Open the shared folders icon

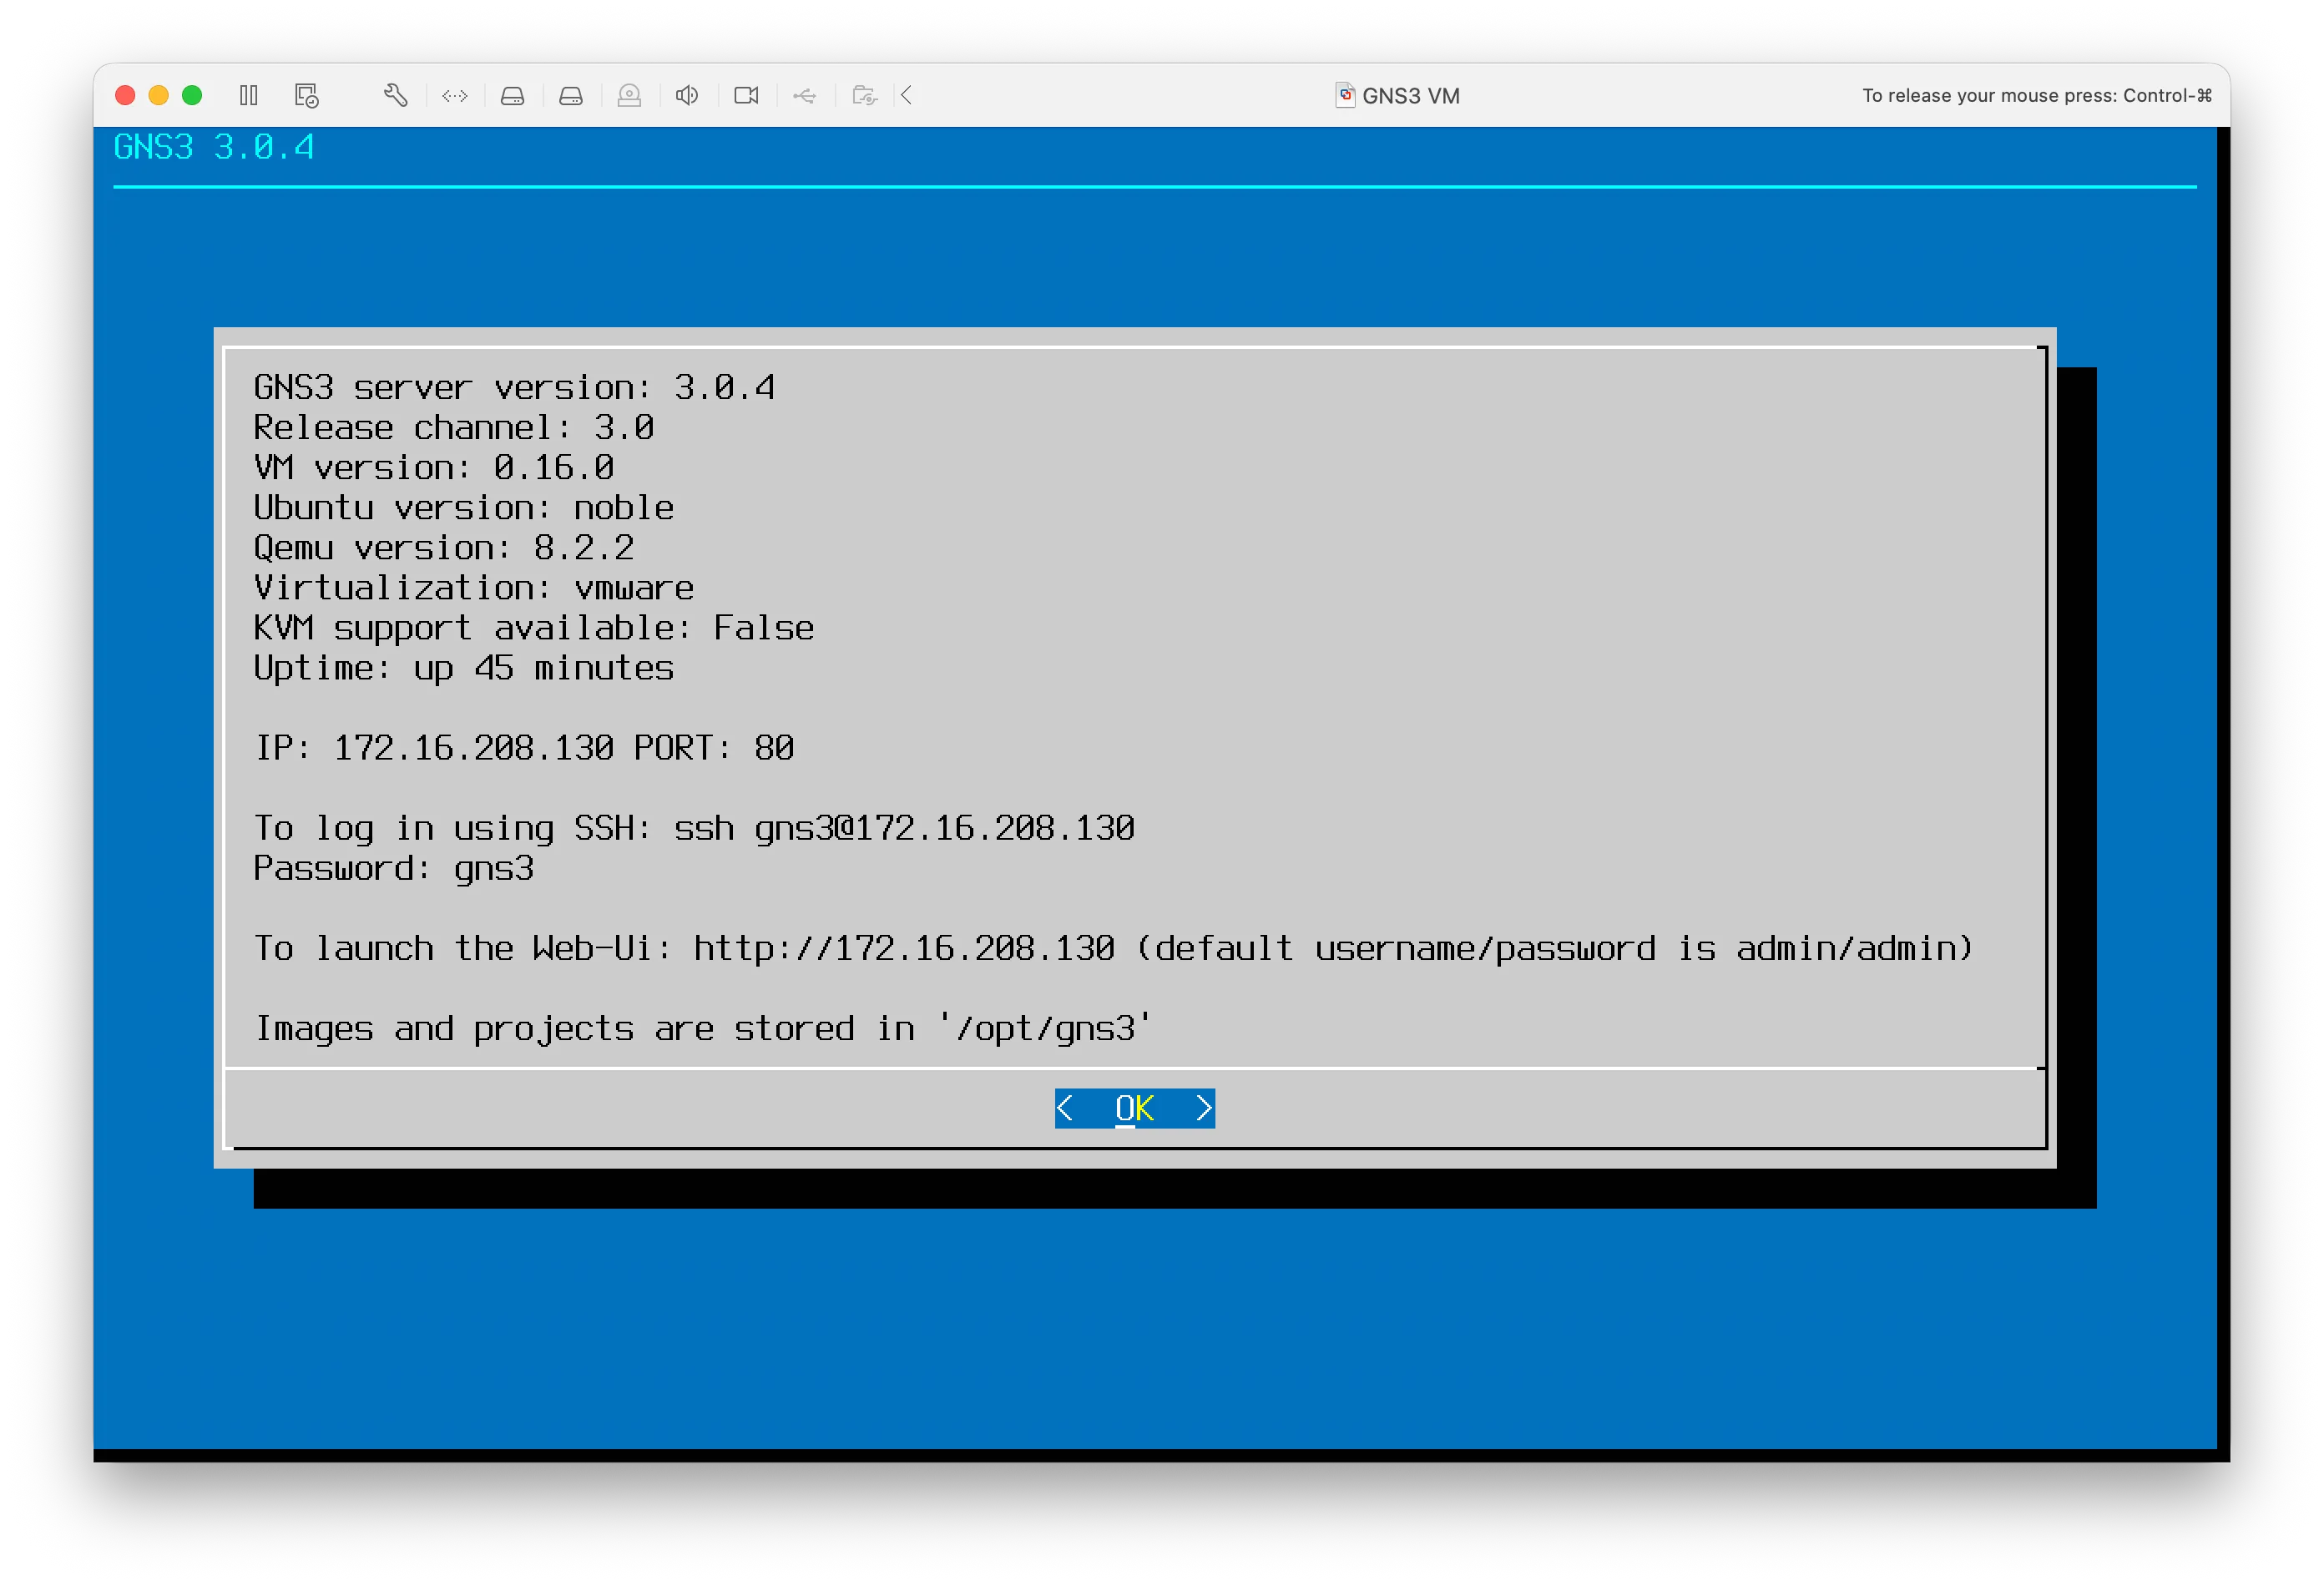pyautogui.click(x=864, y=95)
